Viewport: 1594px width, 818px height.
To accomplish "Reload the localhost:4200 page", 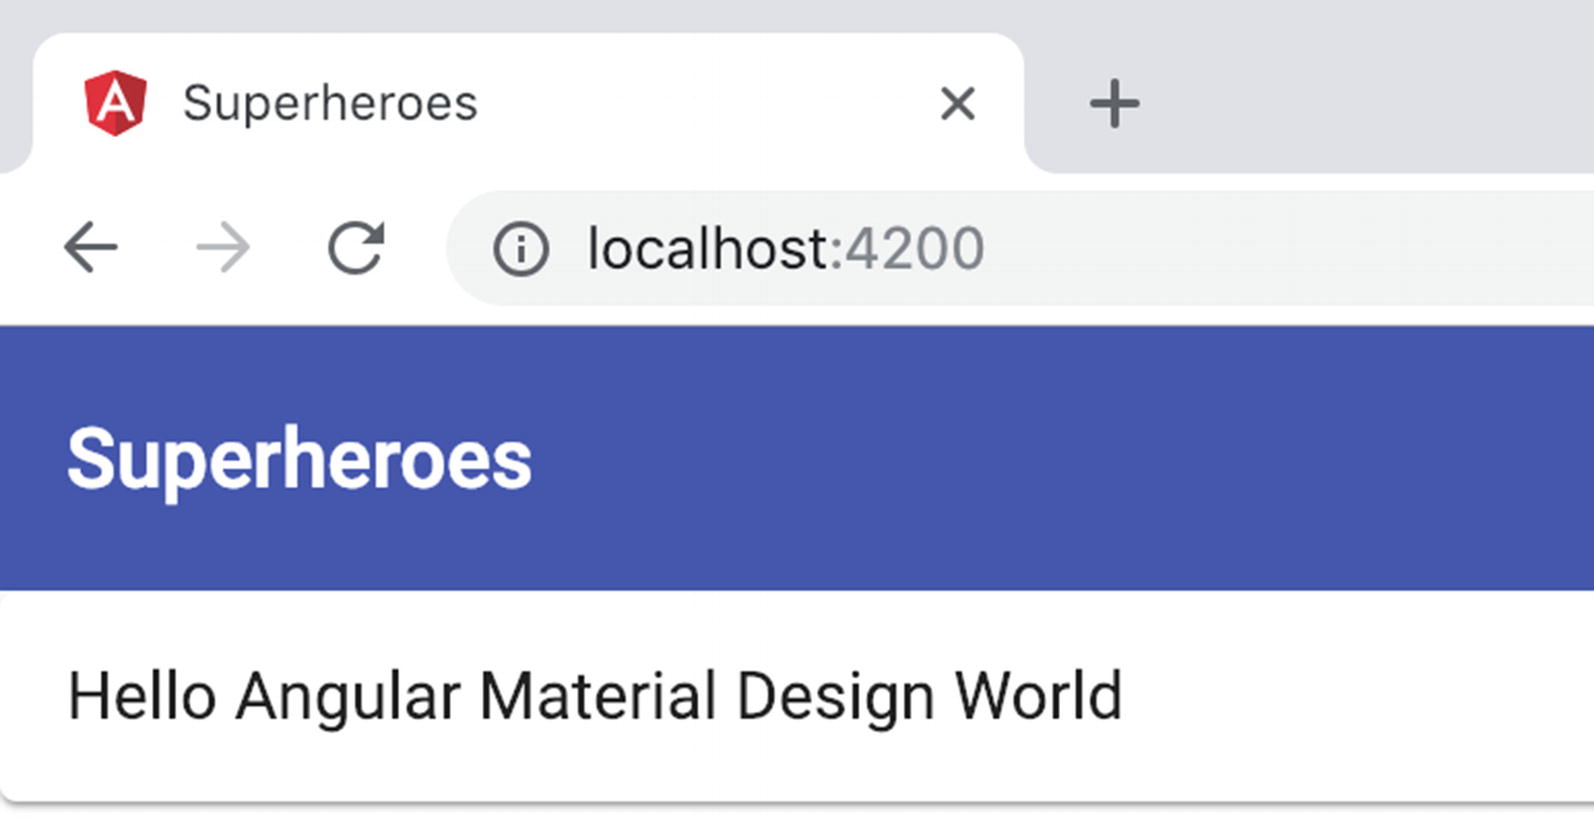I will tap(356, 247).
